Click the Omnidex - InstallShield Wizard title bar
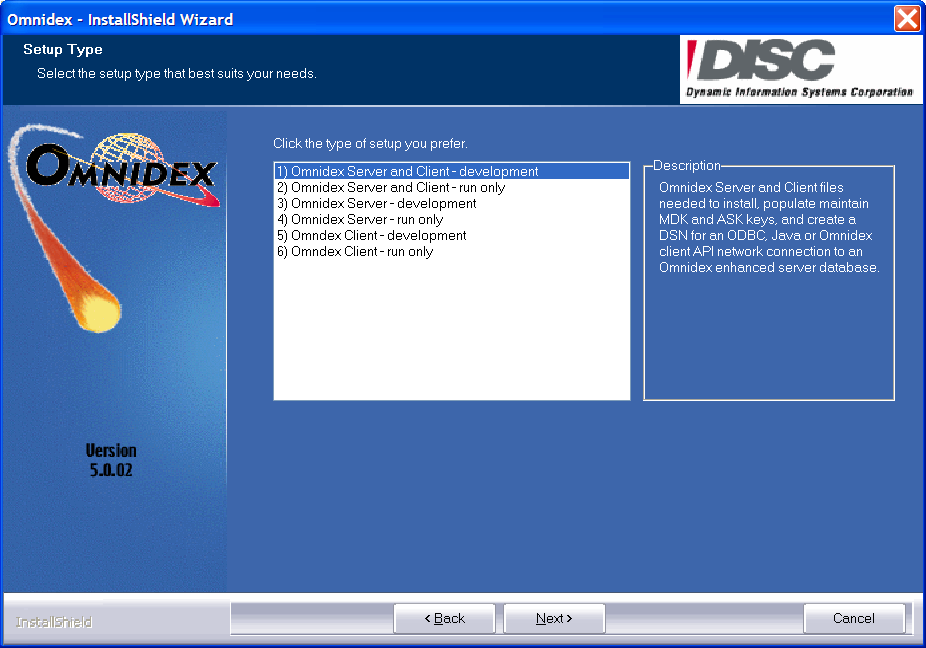Screen dimensions: 926x648 click(x=400, y=18)
